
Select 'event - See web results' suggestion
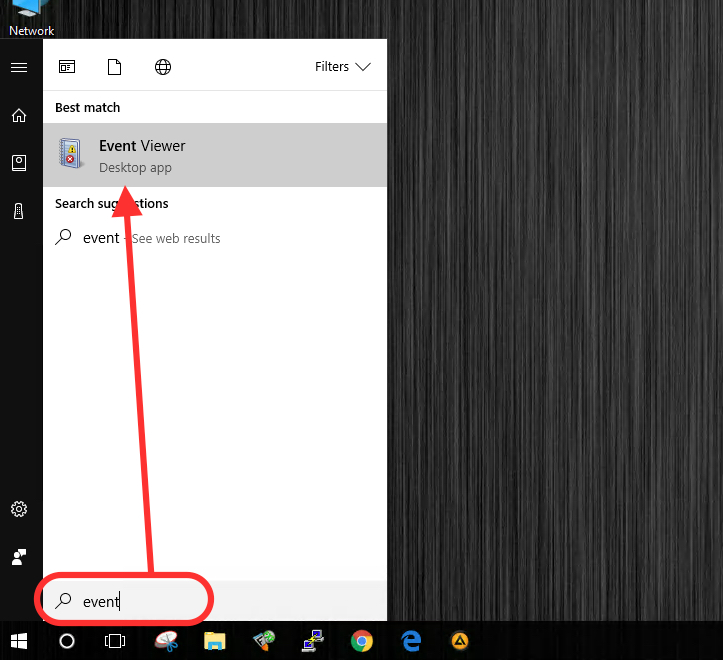(x=215, y=238)
